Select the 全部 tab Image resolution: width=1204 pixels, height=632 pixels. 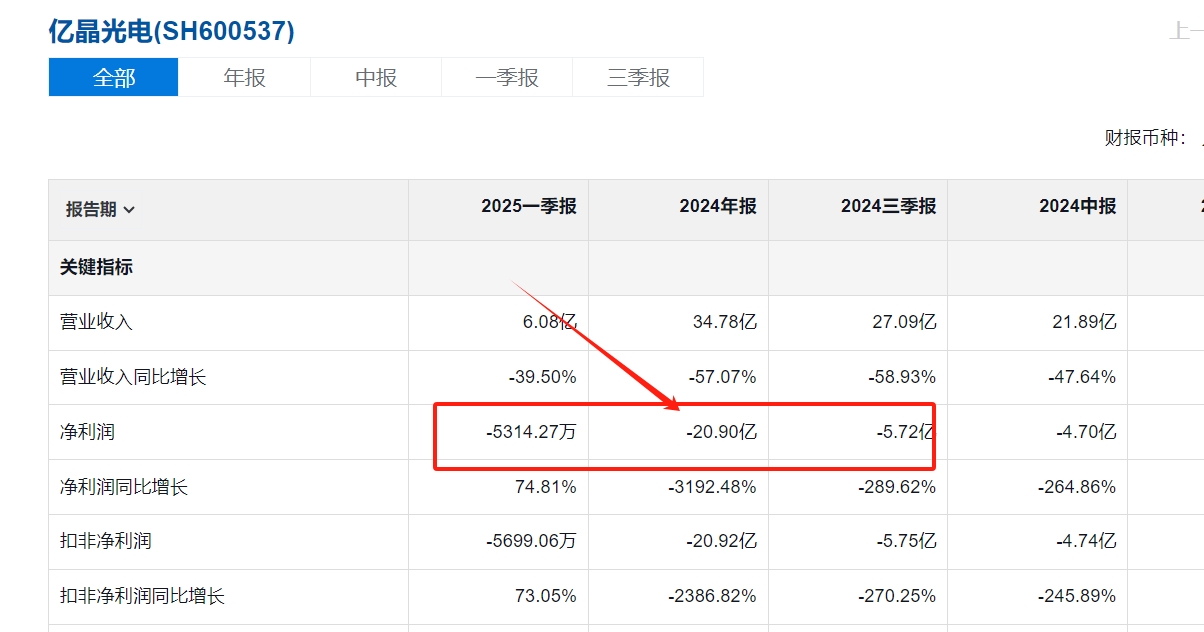(114, 77)
